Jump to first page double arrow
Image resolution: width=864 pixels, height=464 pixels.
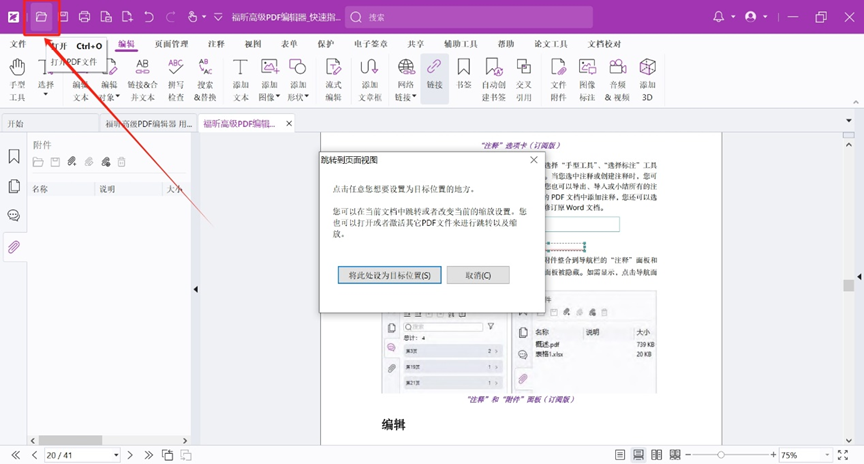pyautogui.click(x=15, y=455)
